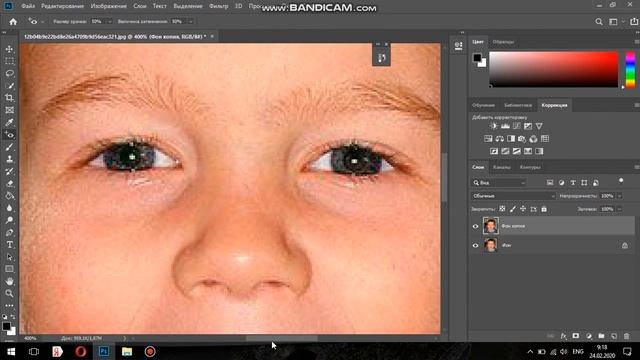Select the Path Selection tool
The image size is (640, 360).
point(9,257)
